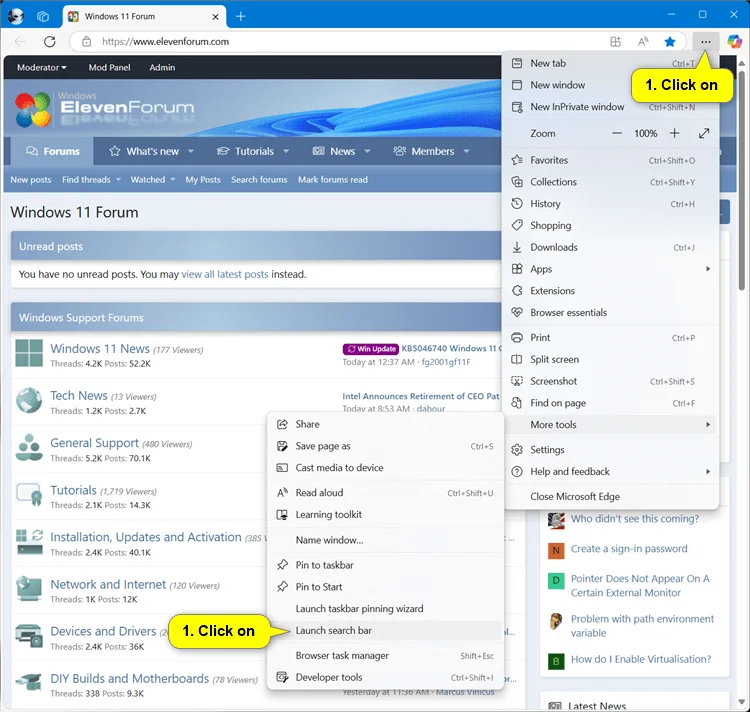Click the Admin link
The height and width of the screenshot is (712, 750).
tap(162, 67)
